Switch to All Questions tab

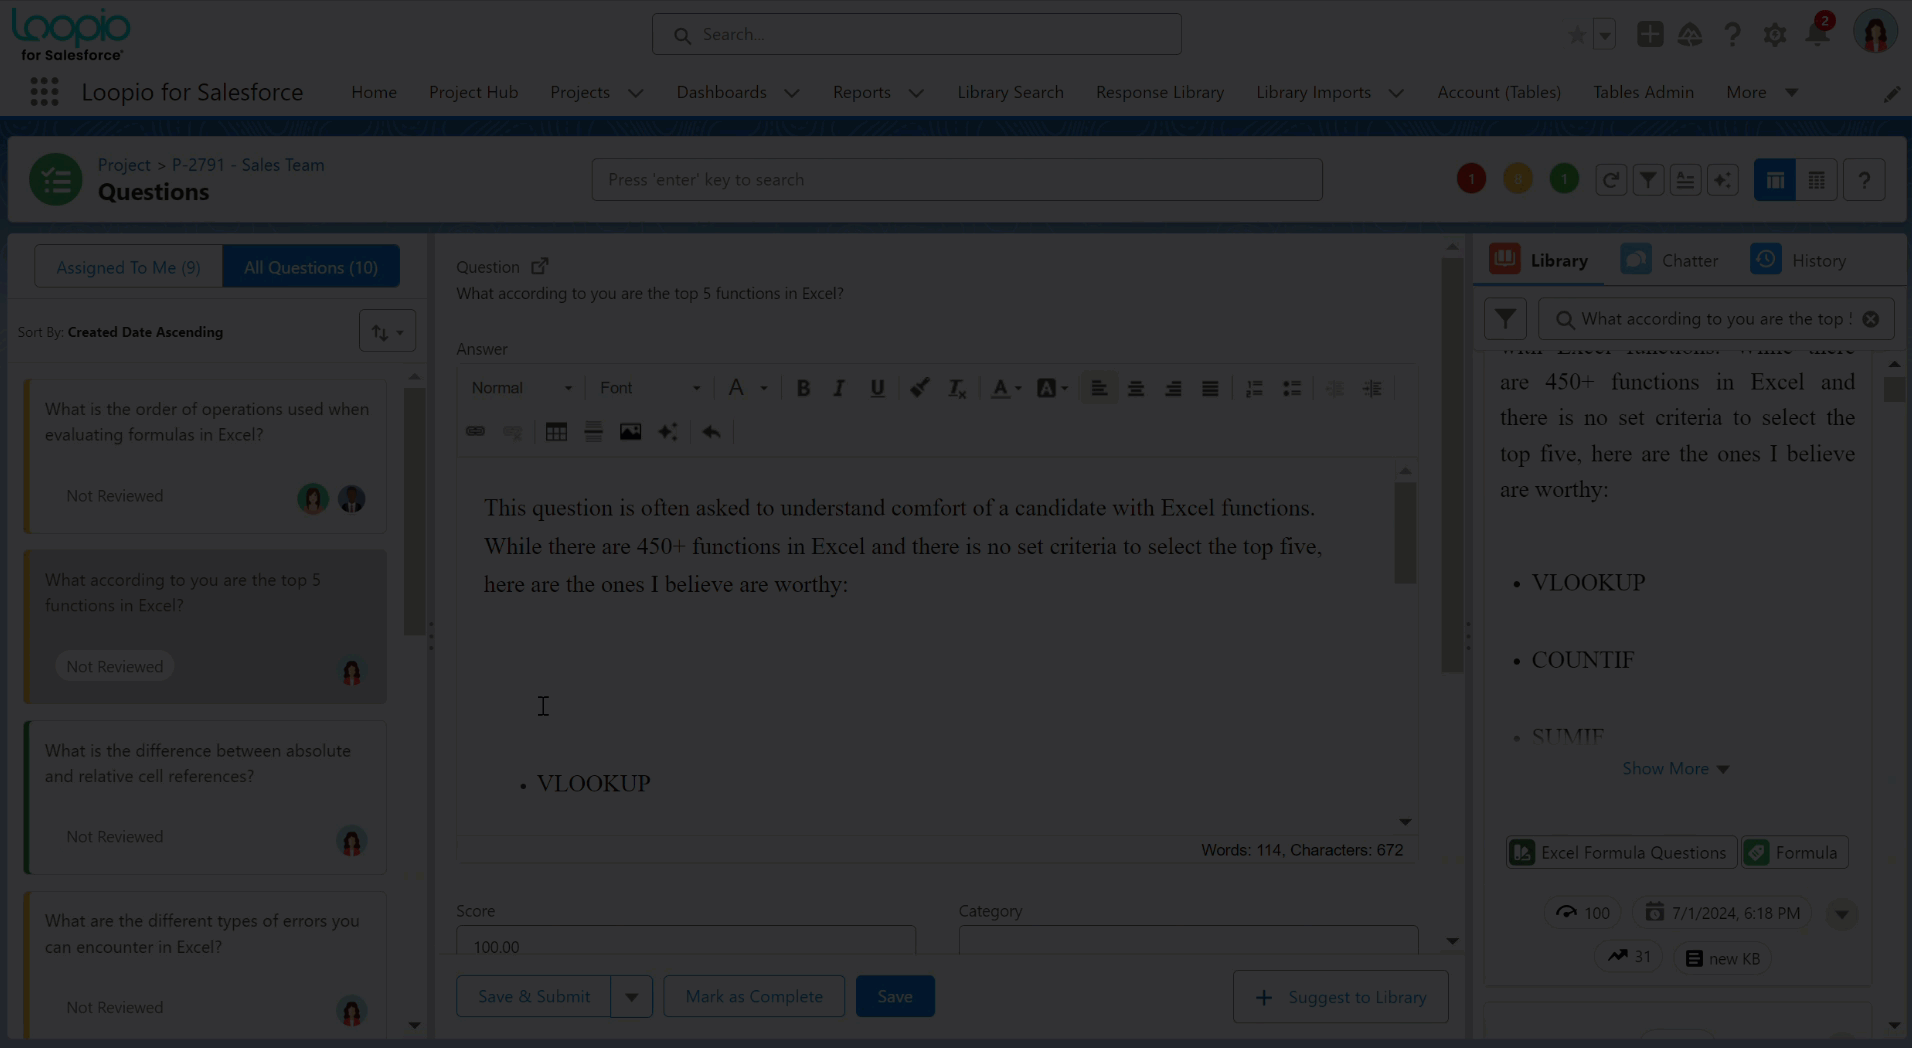coord(311,267)
